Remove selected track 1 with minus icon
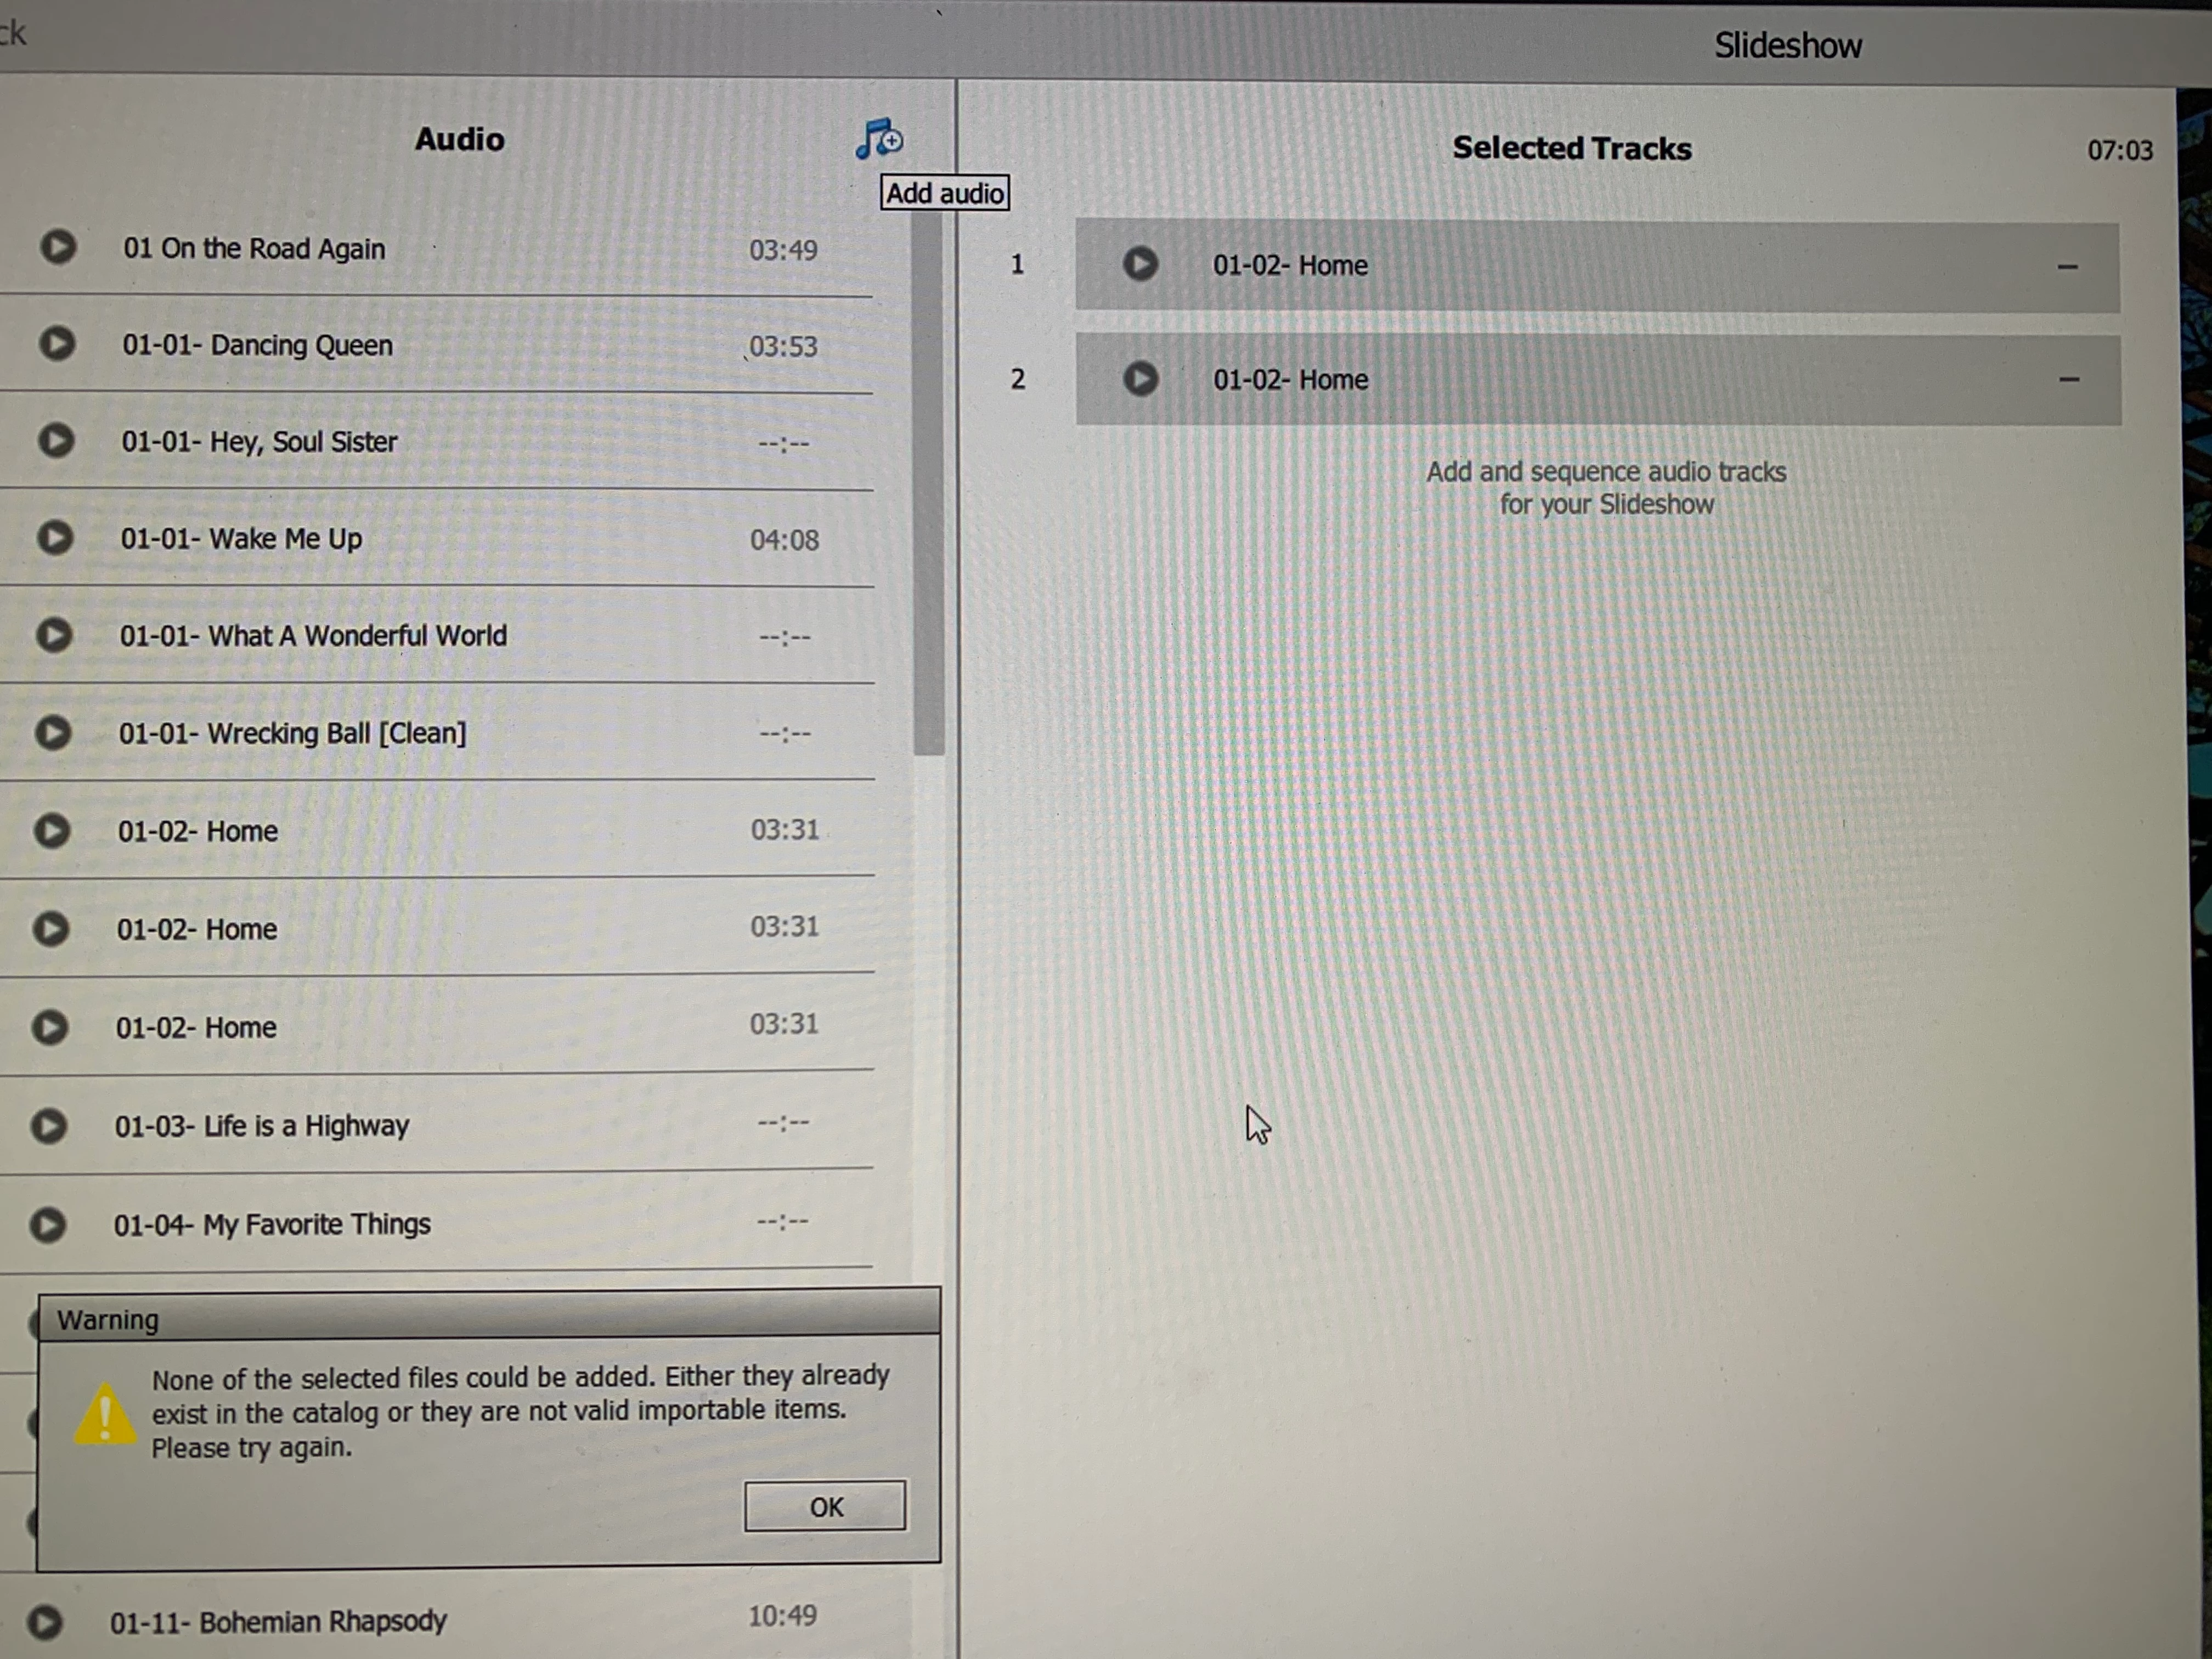The image size is (2212, 1659). click(x=2067, y=267)
